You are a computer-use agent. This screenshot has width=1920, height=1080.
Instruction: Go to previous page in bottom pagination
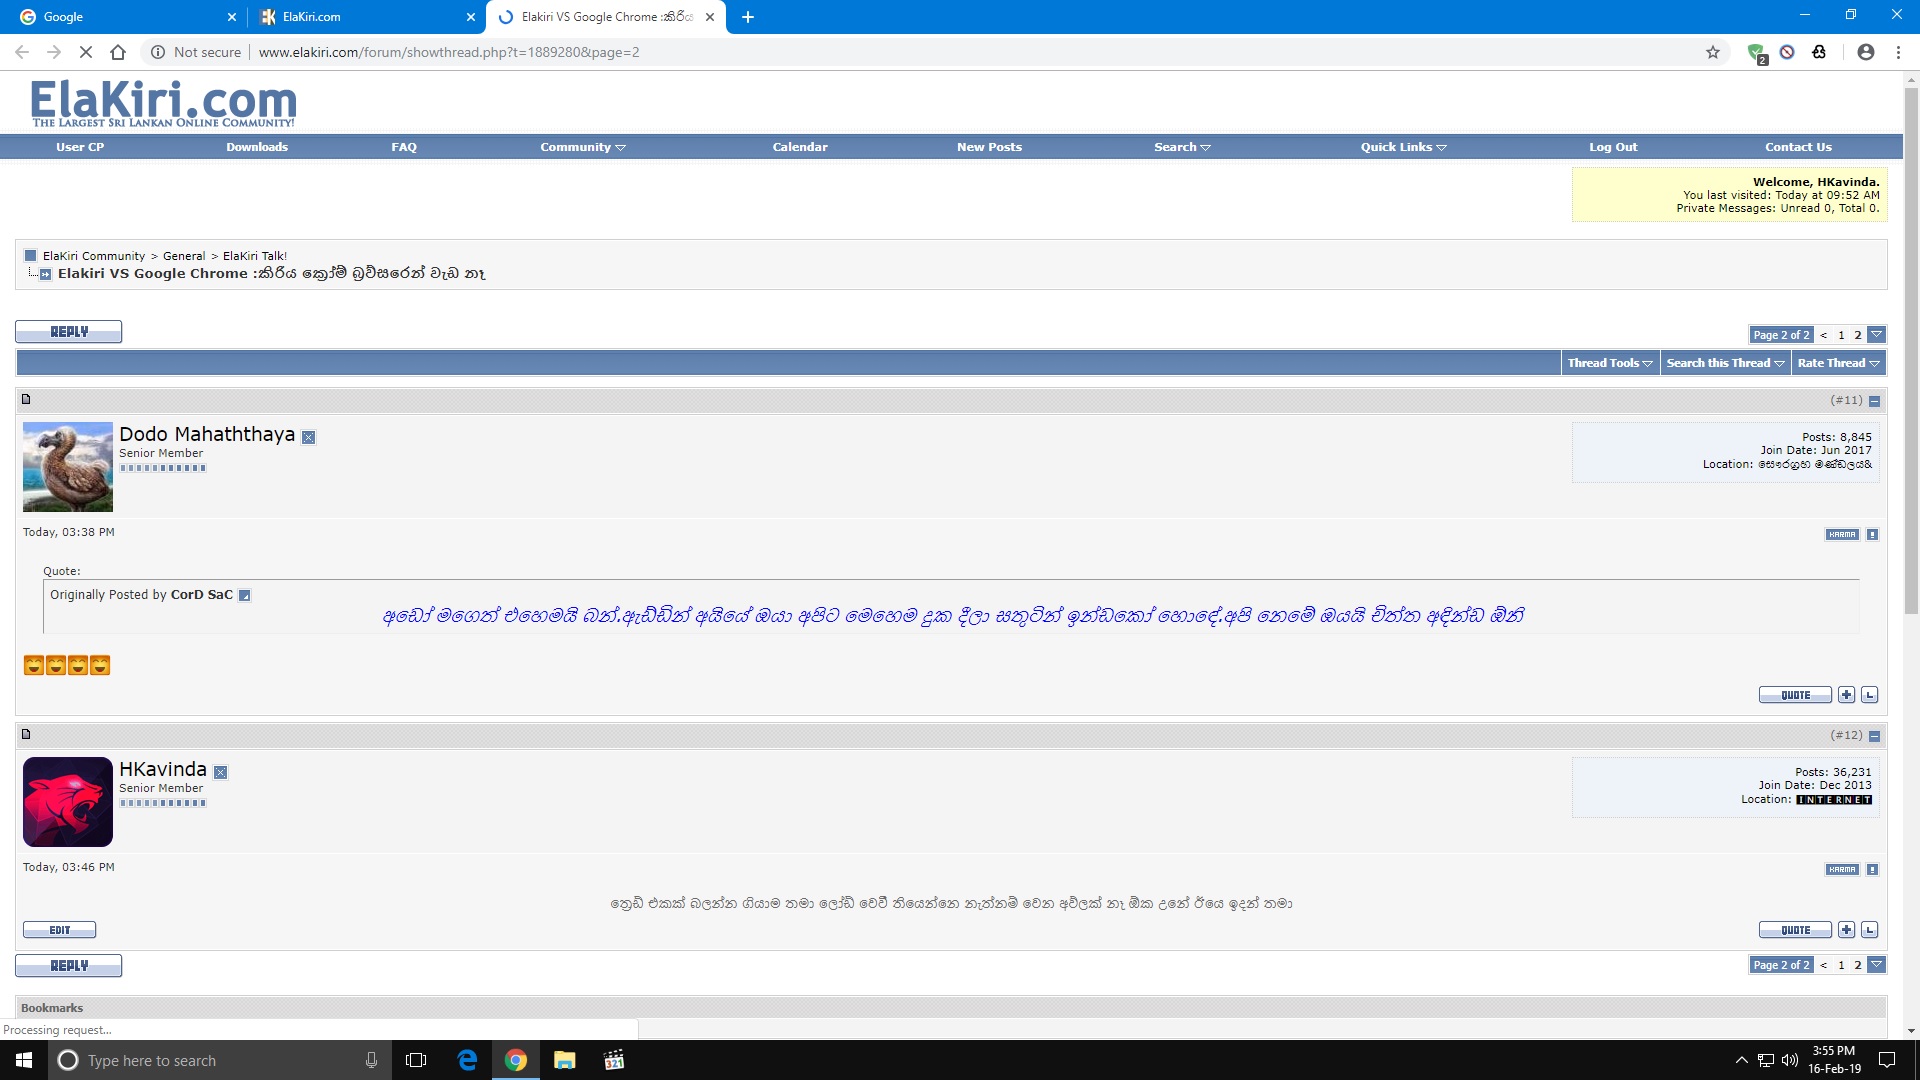[x=1824, y=965]
